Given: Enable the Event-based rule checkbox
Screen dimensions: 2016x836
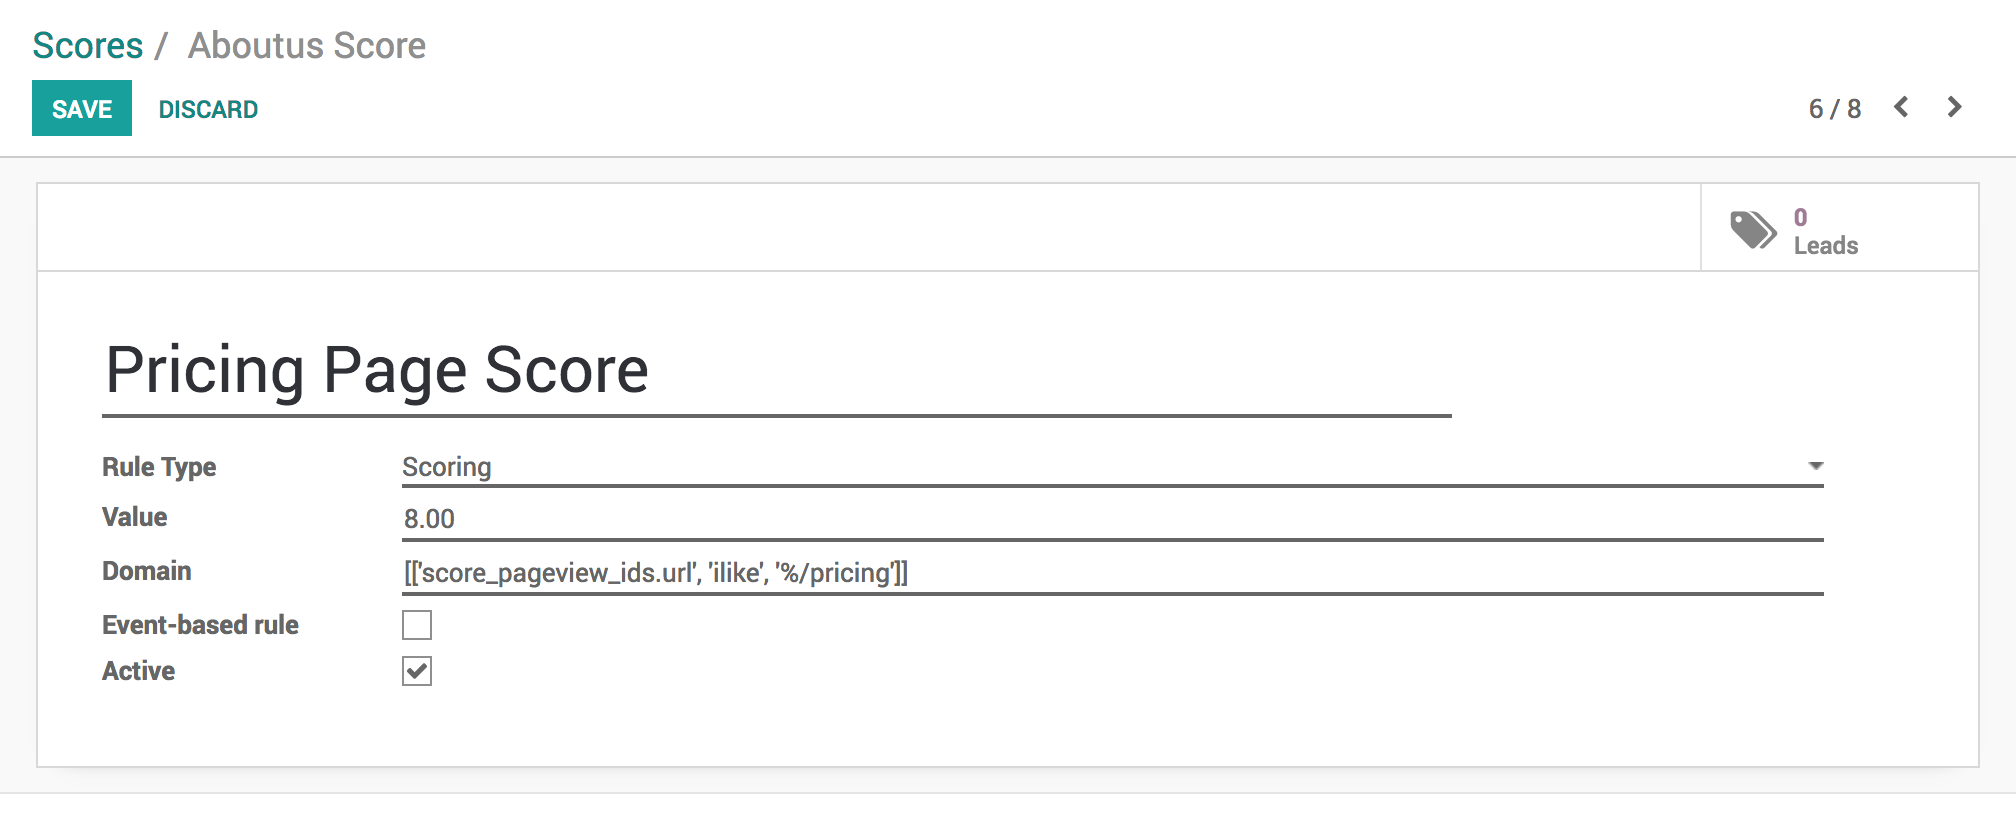Looking at the screenshot, I should (417, 625).
